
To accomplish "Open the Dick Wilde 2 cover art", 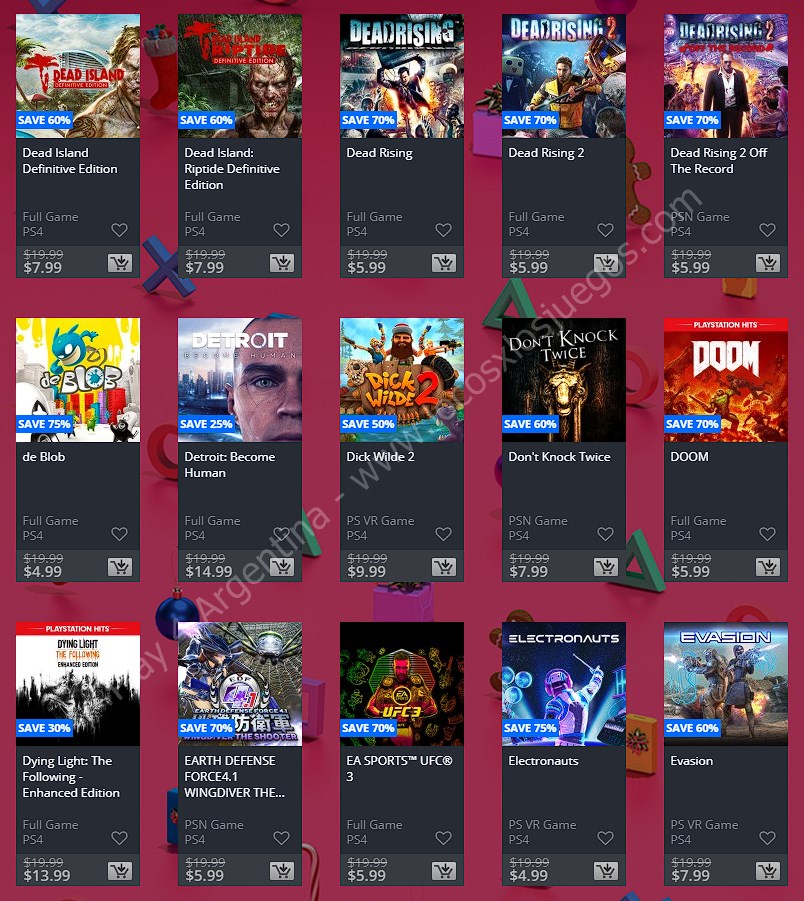I will click(x=402, y=380).
